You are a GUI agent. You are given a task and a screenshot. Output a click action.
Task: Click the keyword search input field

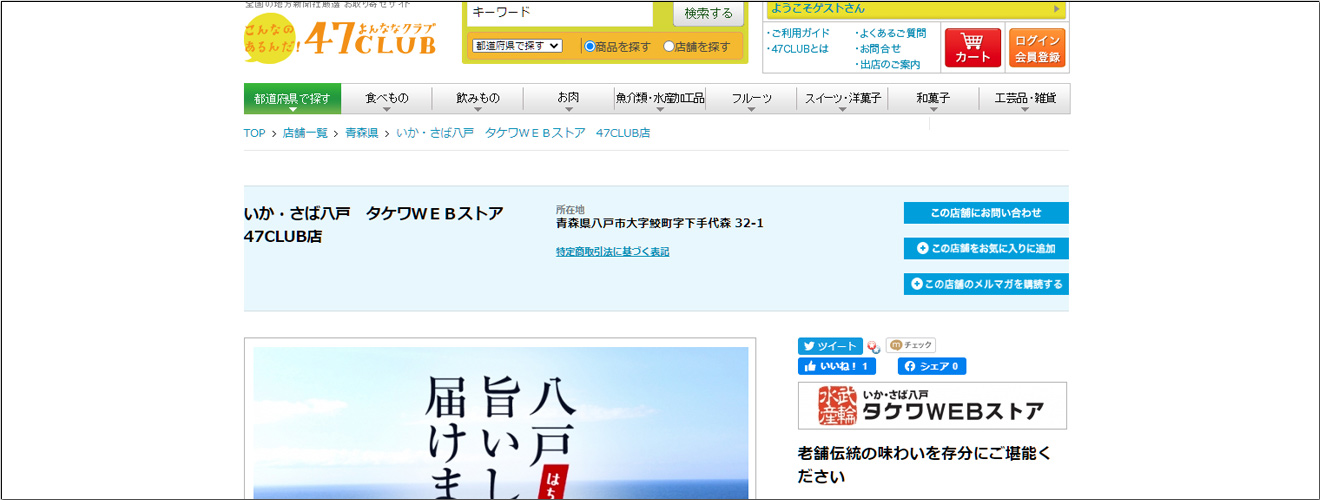(560, 13)
